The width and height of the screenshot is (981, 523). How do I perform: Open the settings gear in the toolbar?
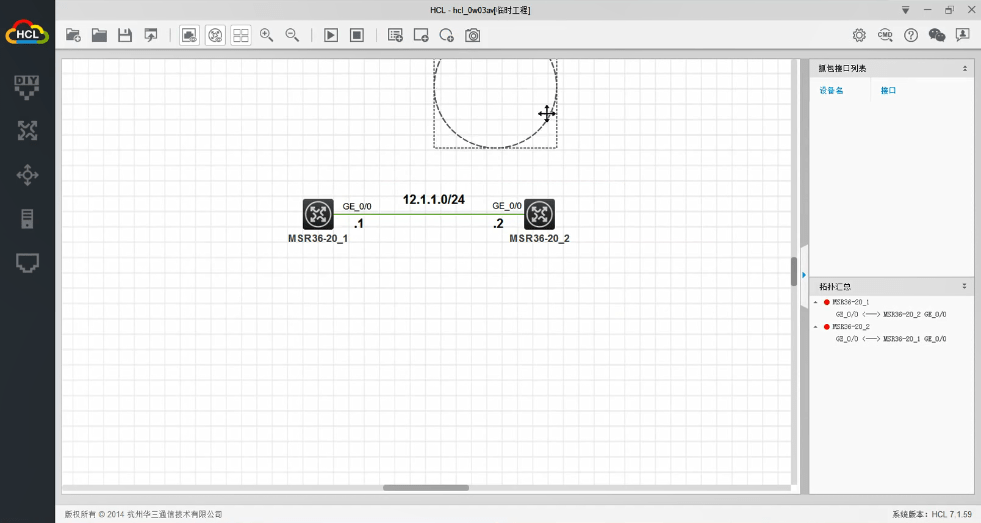(859, 35)
